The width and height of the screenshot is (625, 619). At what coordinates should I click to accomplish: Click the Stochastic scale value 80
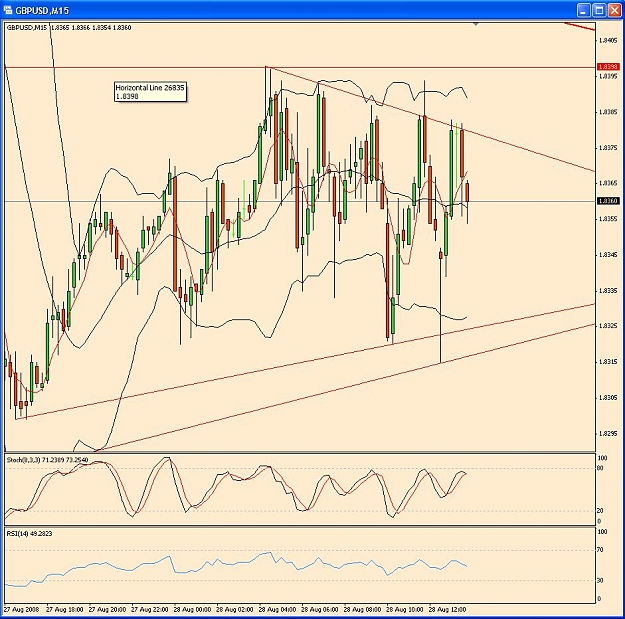point(600,468)
